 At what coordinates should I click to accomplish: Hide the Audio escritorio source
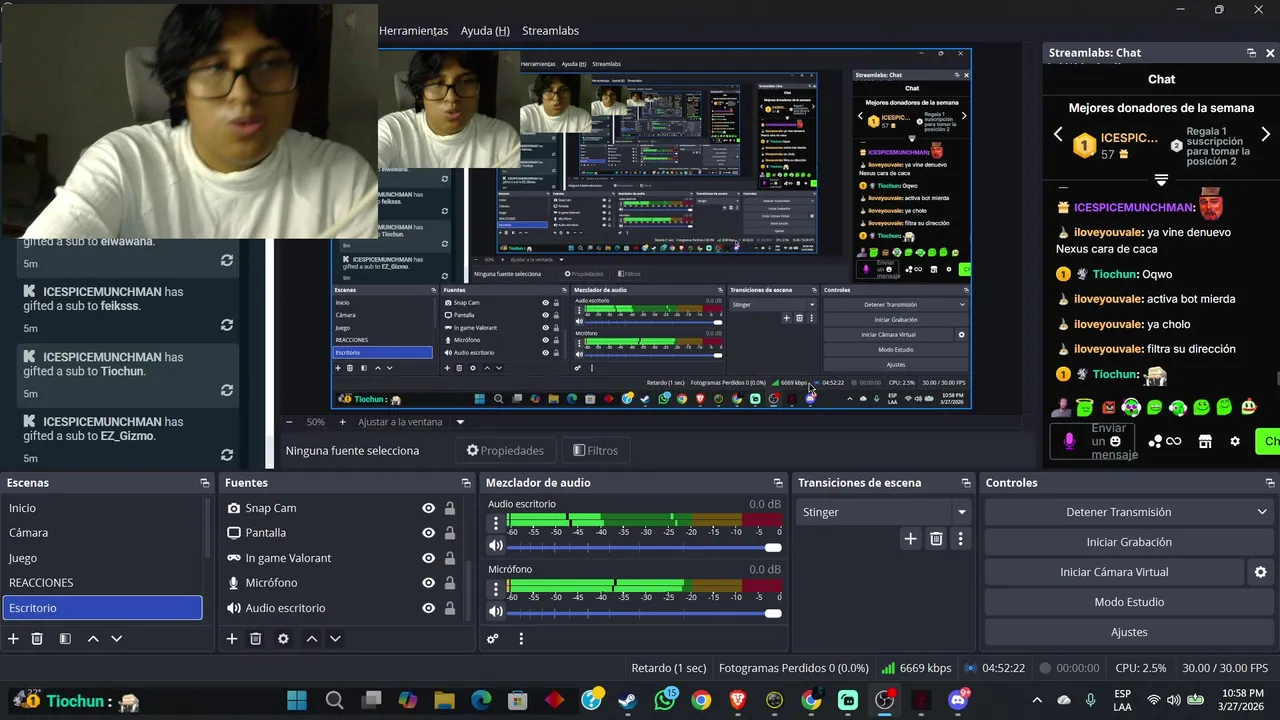click(428, 608)
